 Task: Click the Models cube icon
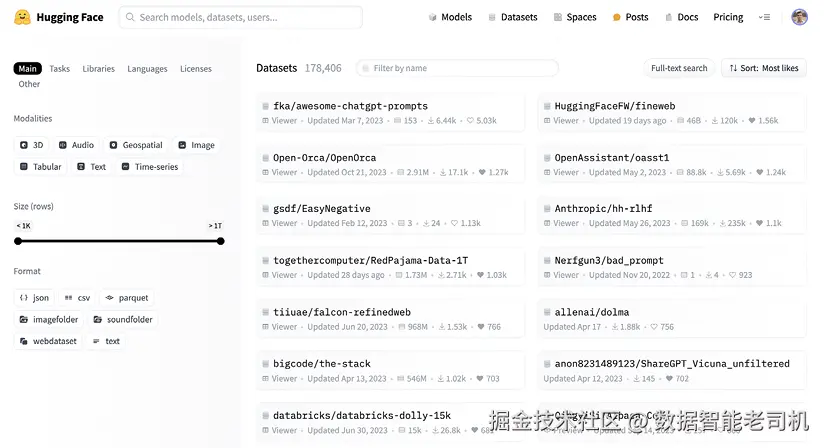[x=432, y=17]
